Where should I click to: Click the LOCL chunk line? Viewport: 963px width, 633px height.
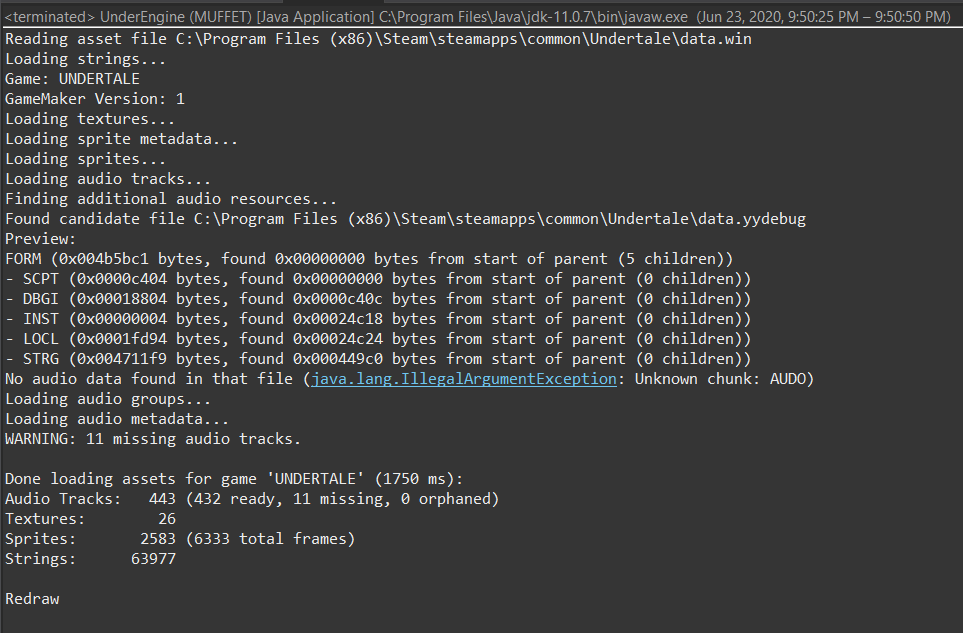[x=378, y=339]
